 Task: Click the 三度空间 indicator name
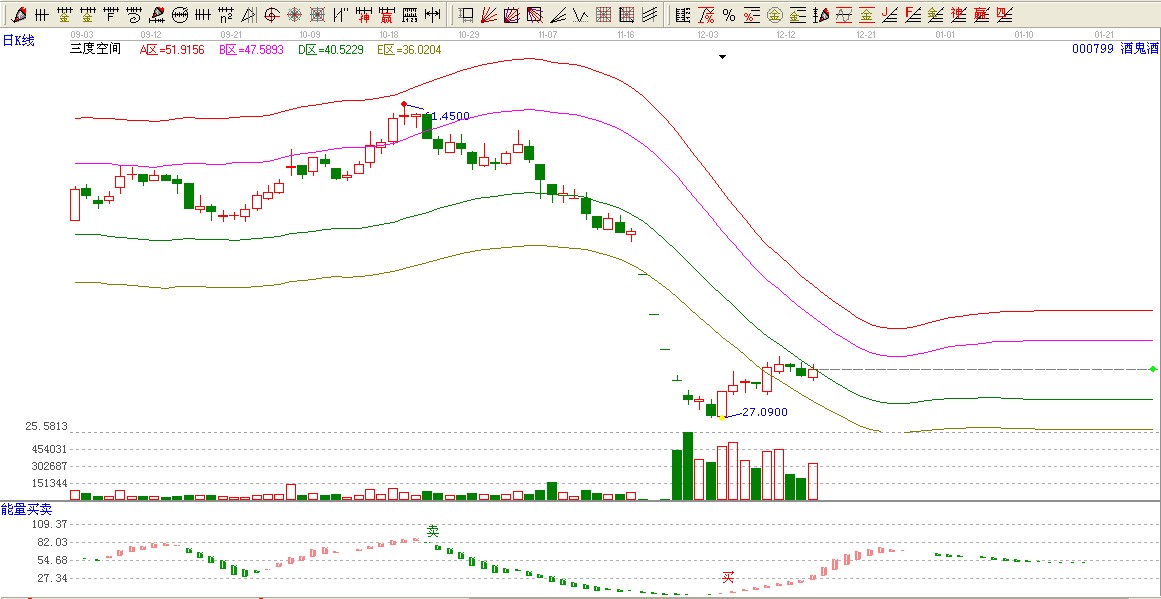(x=95, y=49)
